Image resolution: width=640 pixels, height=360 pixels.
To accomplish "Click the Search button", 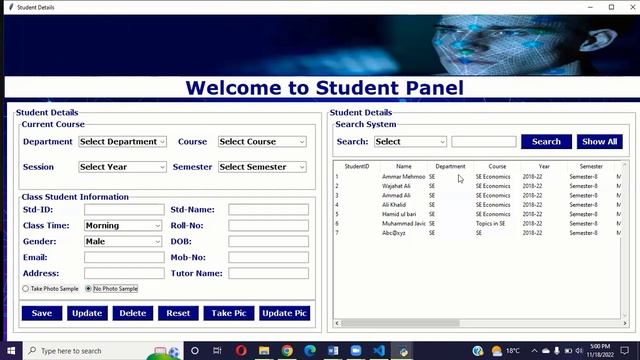I will click(x=546, y=142).
